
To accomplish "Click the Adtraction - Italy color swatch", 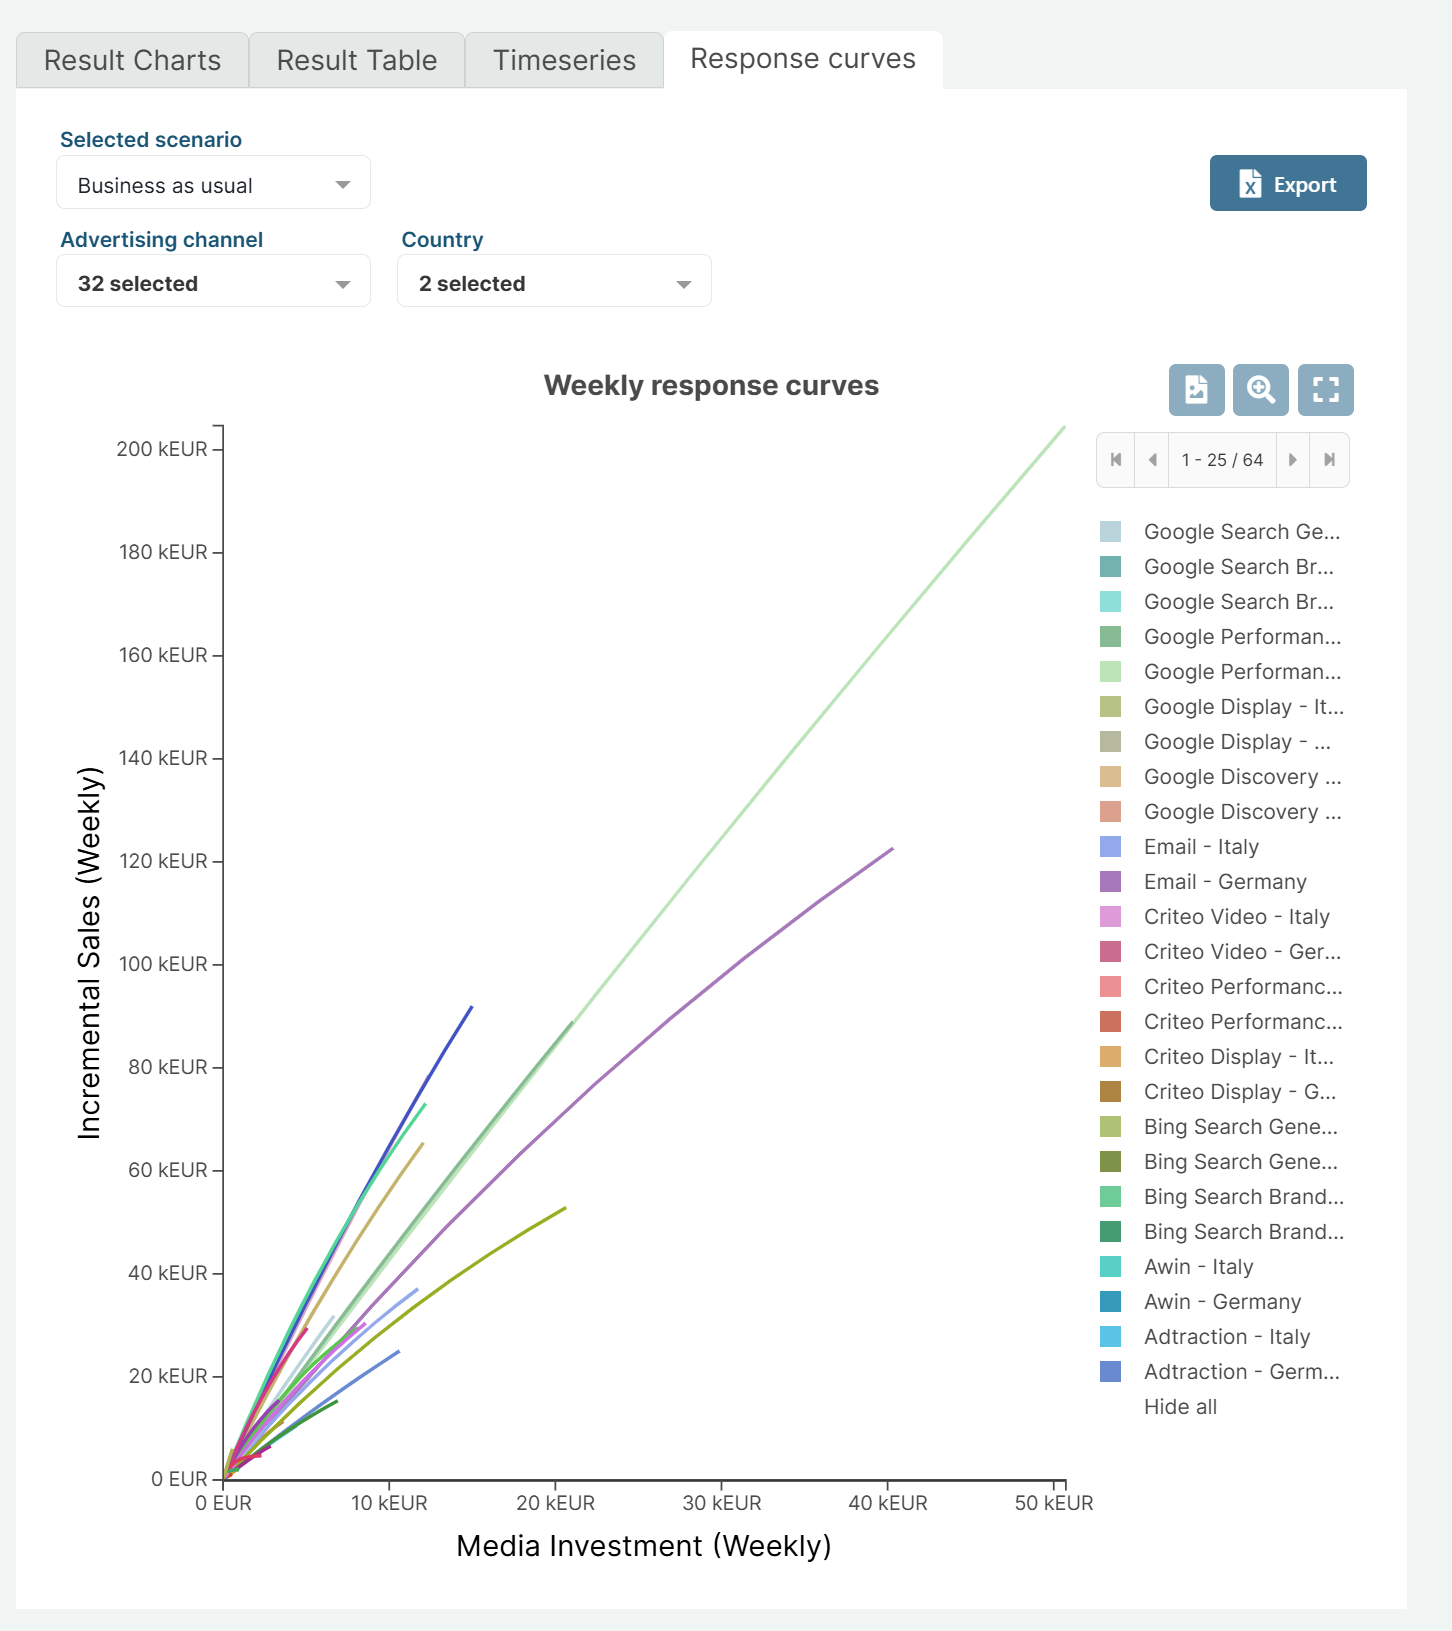I will pyautogui.click(x=1110, y=1337).
